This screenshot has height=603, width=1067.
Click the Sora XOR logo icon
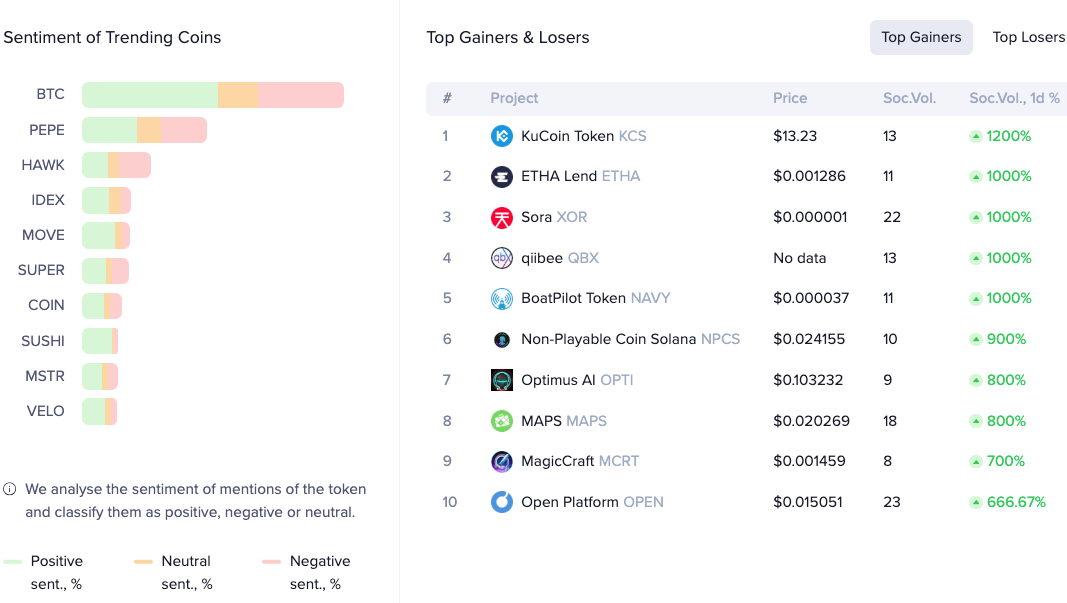coord(502,217)
